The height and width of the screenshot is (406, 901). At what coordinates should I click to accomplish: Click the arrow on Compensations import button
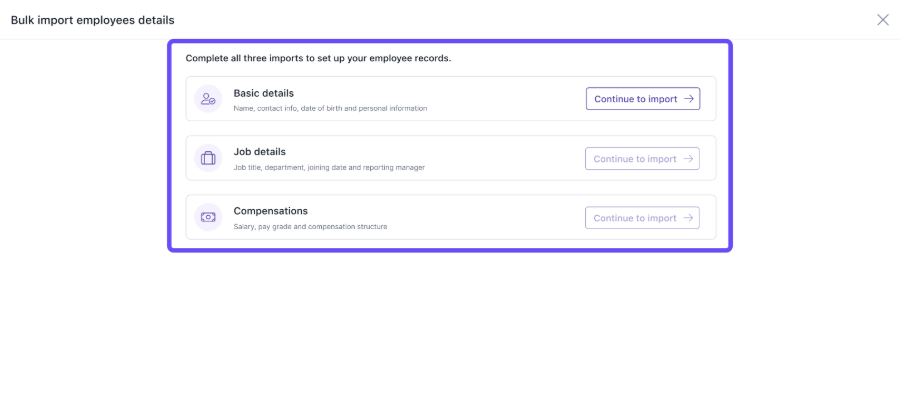688,218
